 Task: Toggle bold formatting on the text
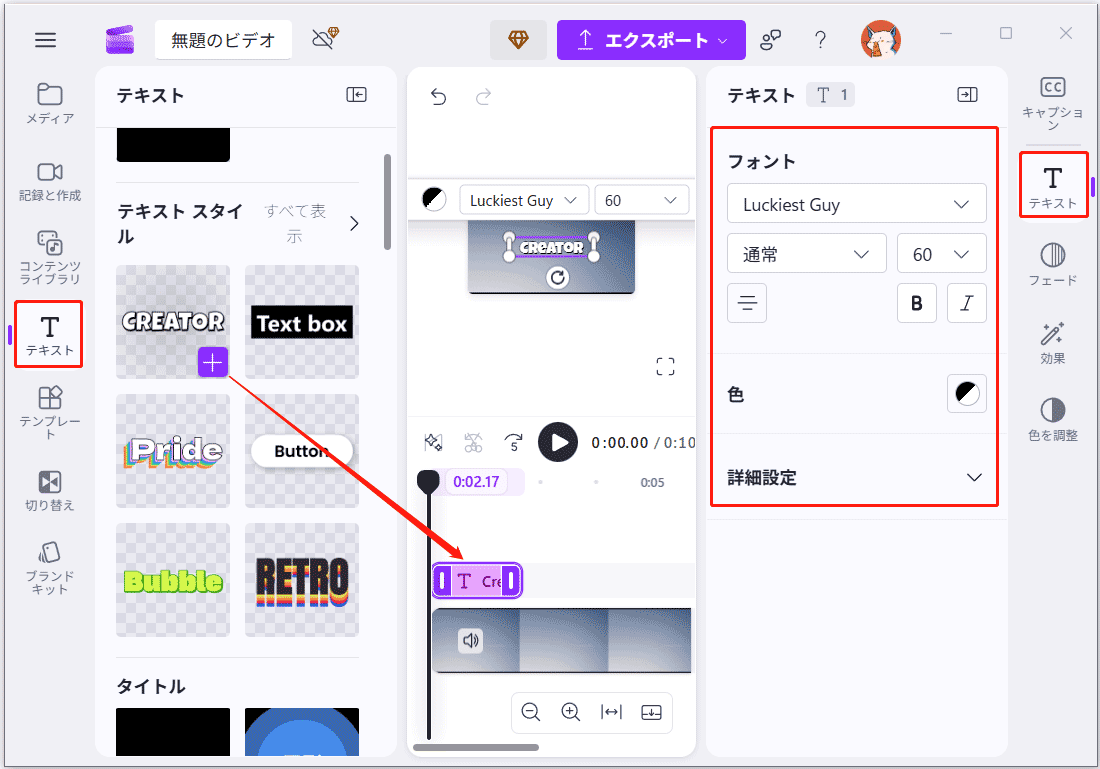click(917, 303)
